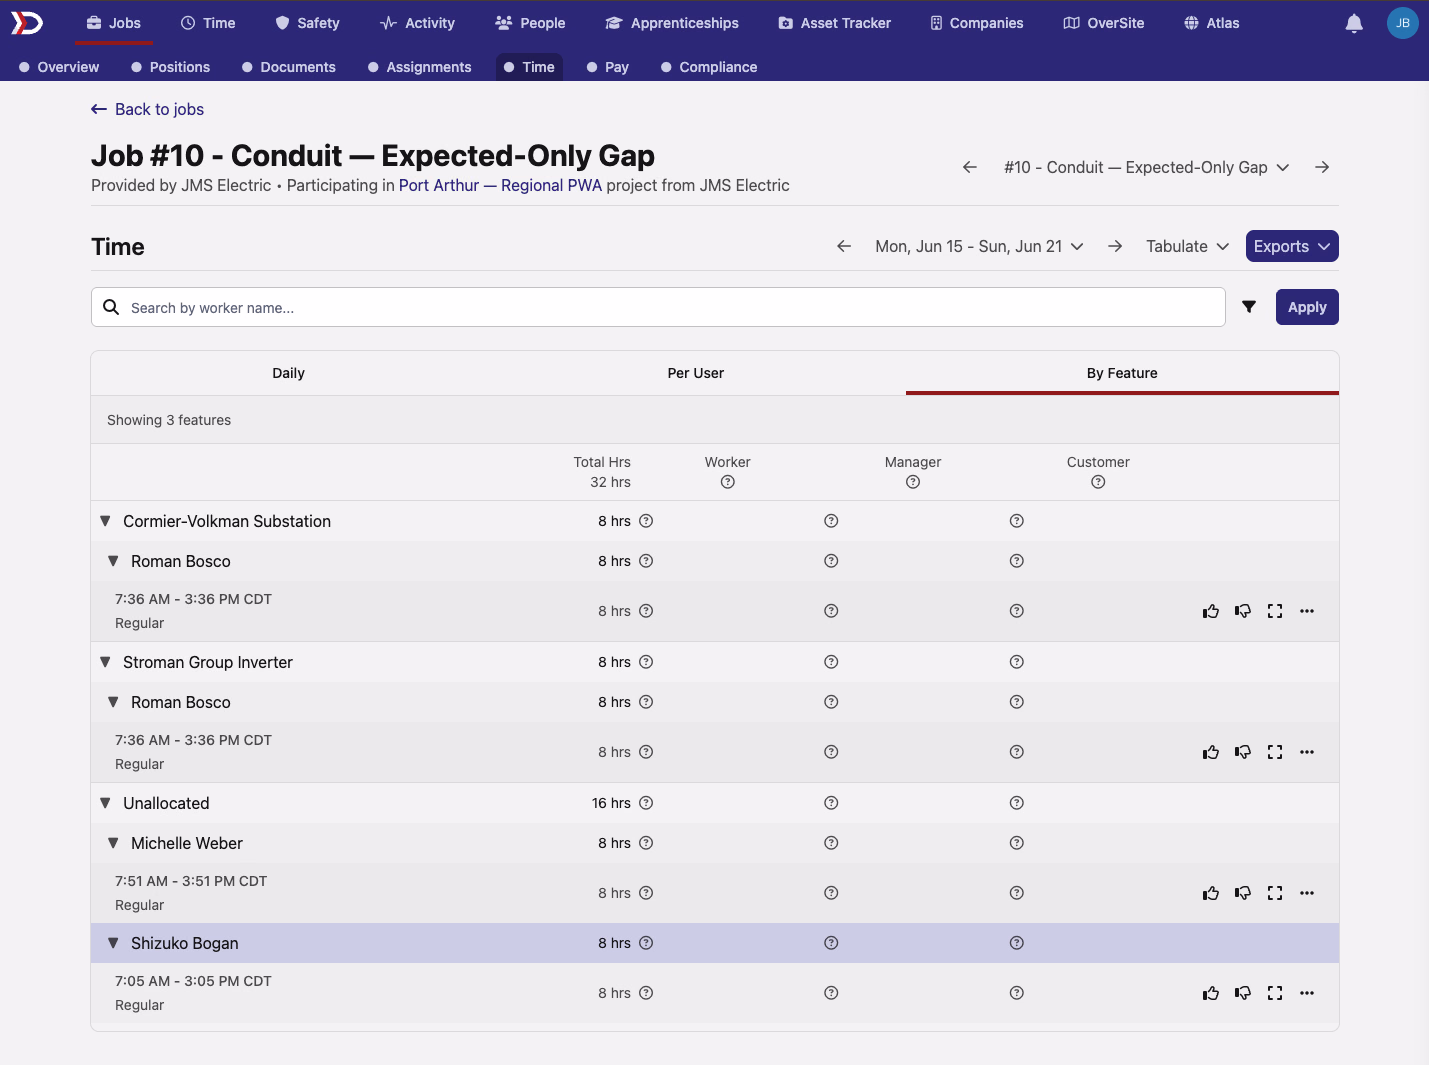Go to the previous job with the left arrow

tap(969, 167)
